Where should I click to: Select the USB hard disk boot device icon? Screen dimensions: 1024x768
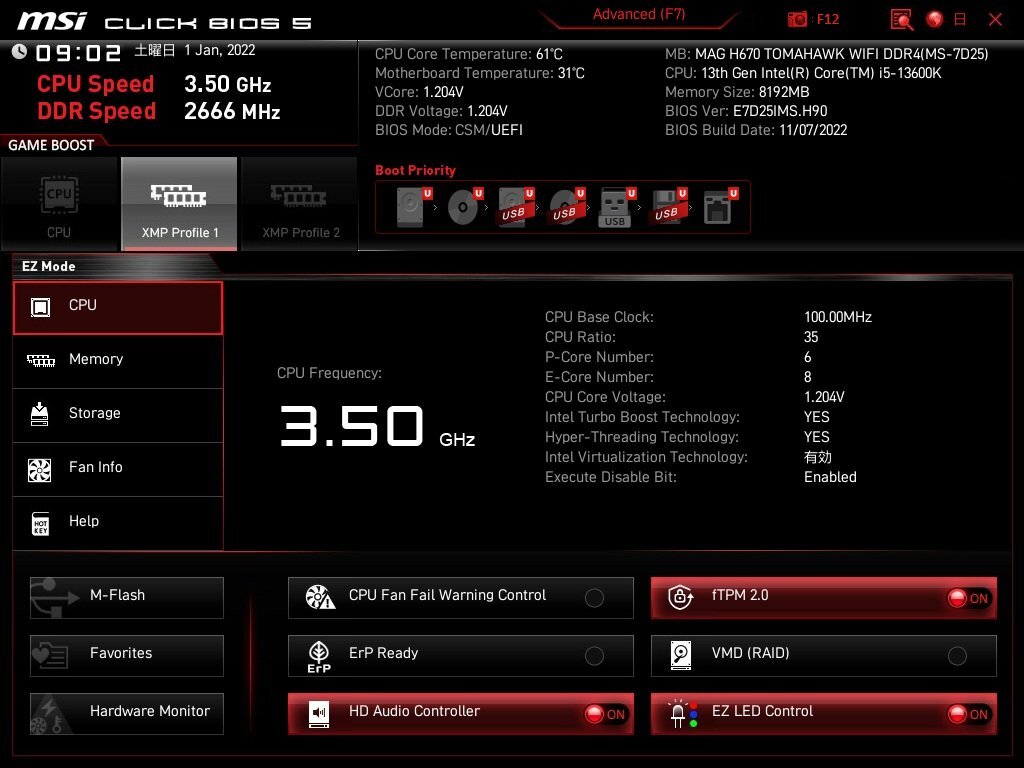click(x=515, y=207)
